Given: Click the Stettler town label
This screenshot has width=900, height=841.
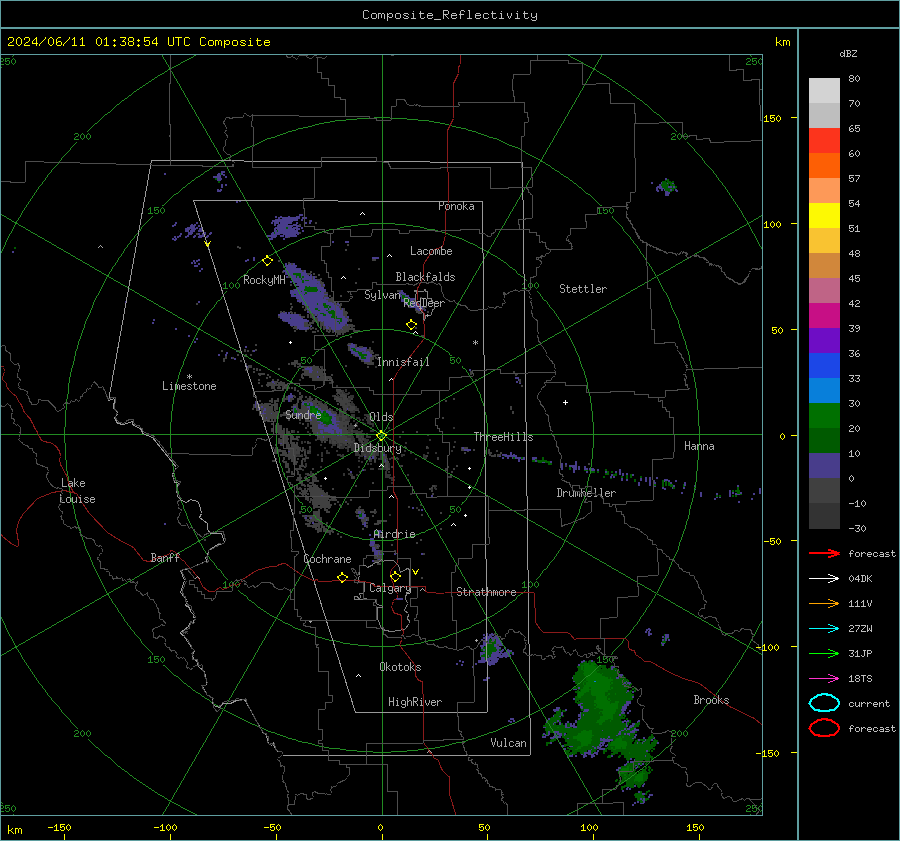Looking at the screenshot, I should tap(583, 289).
